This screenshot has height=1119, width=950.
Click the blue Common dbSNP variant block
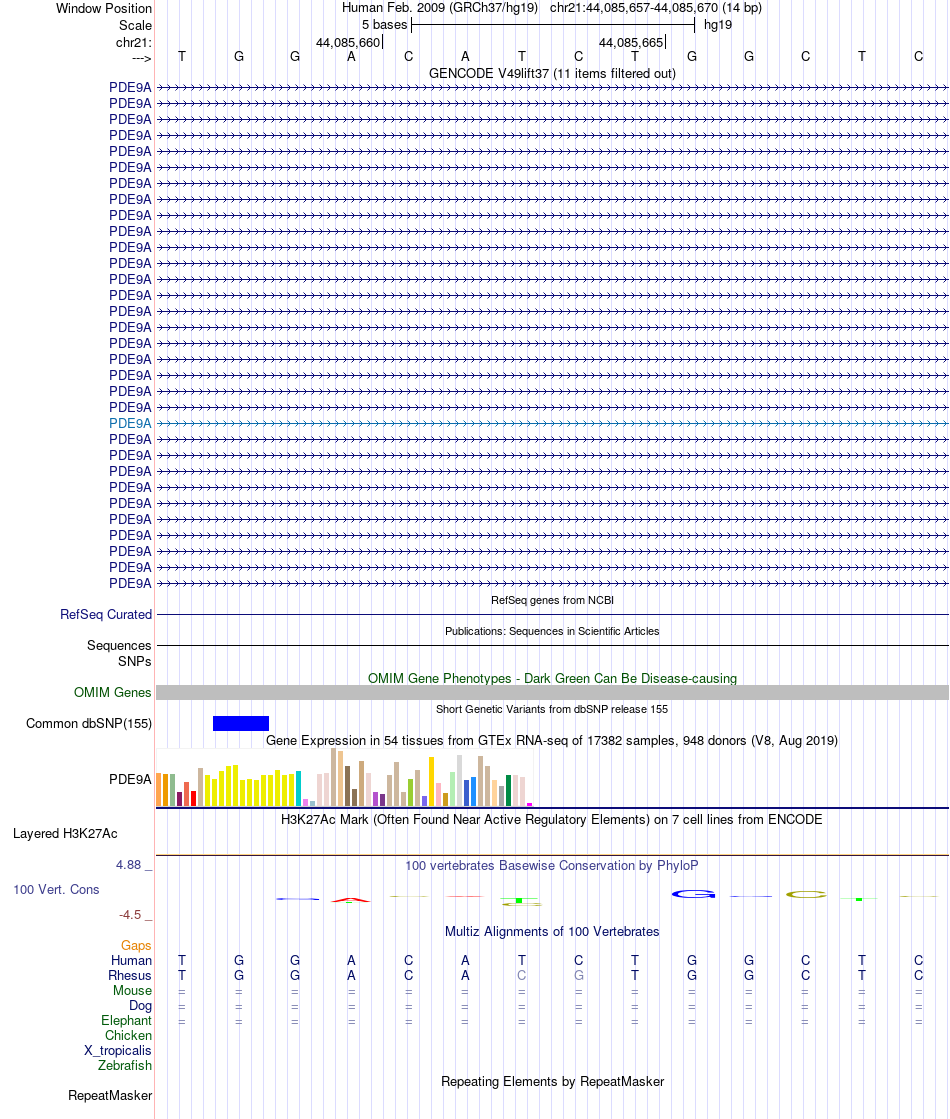click(x=241, y=724)
